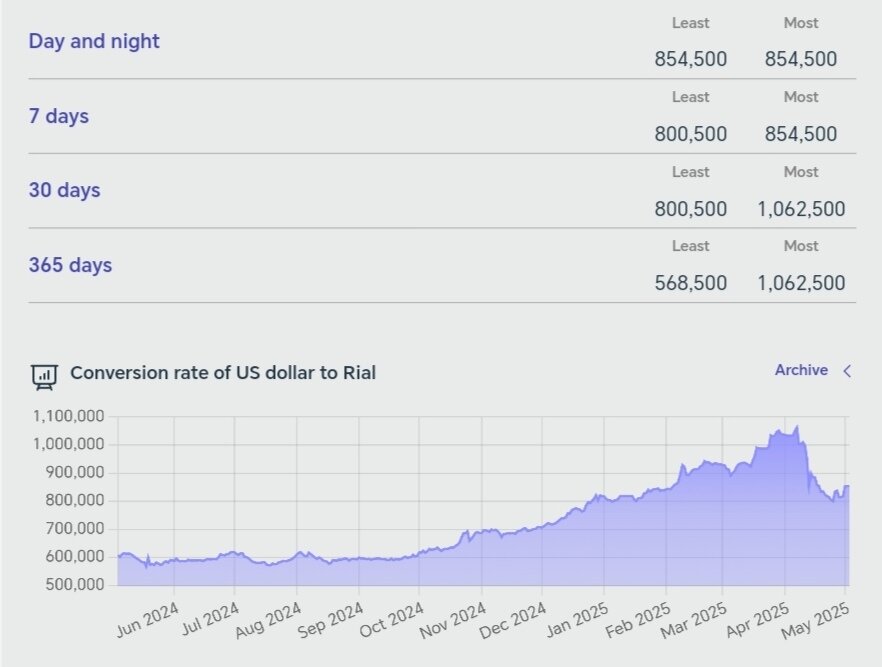
Task: Click the Day and night most value 854,500
Action: 801,59
